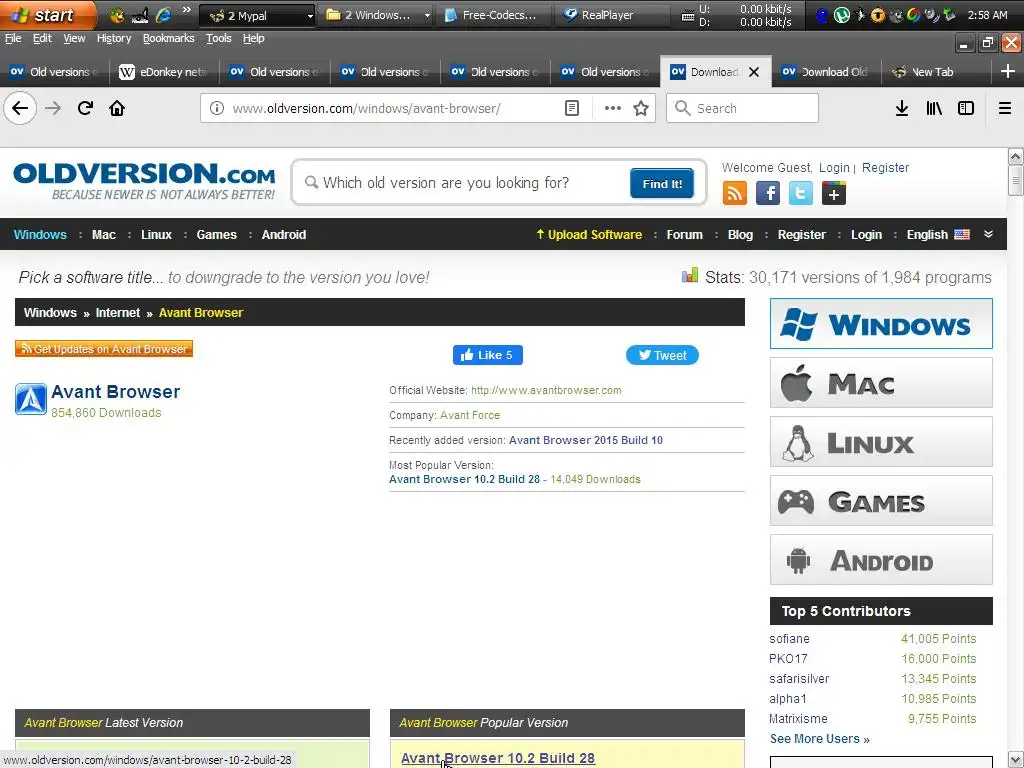This screenshot has width=1024, height=768.
Task: Go back to the previous page
Action: tap(20, 108)
